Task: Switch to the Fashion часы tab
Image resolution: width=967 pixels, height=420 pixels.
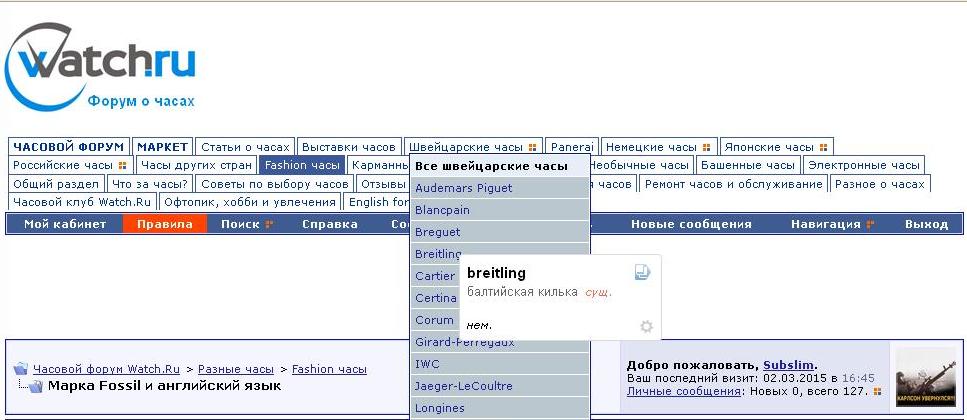Action: pyautogui.click(x=302, y=165)
